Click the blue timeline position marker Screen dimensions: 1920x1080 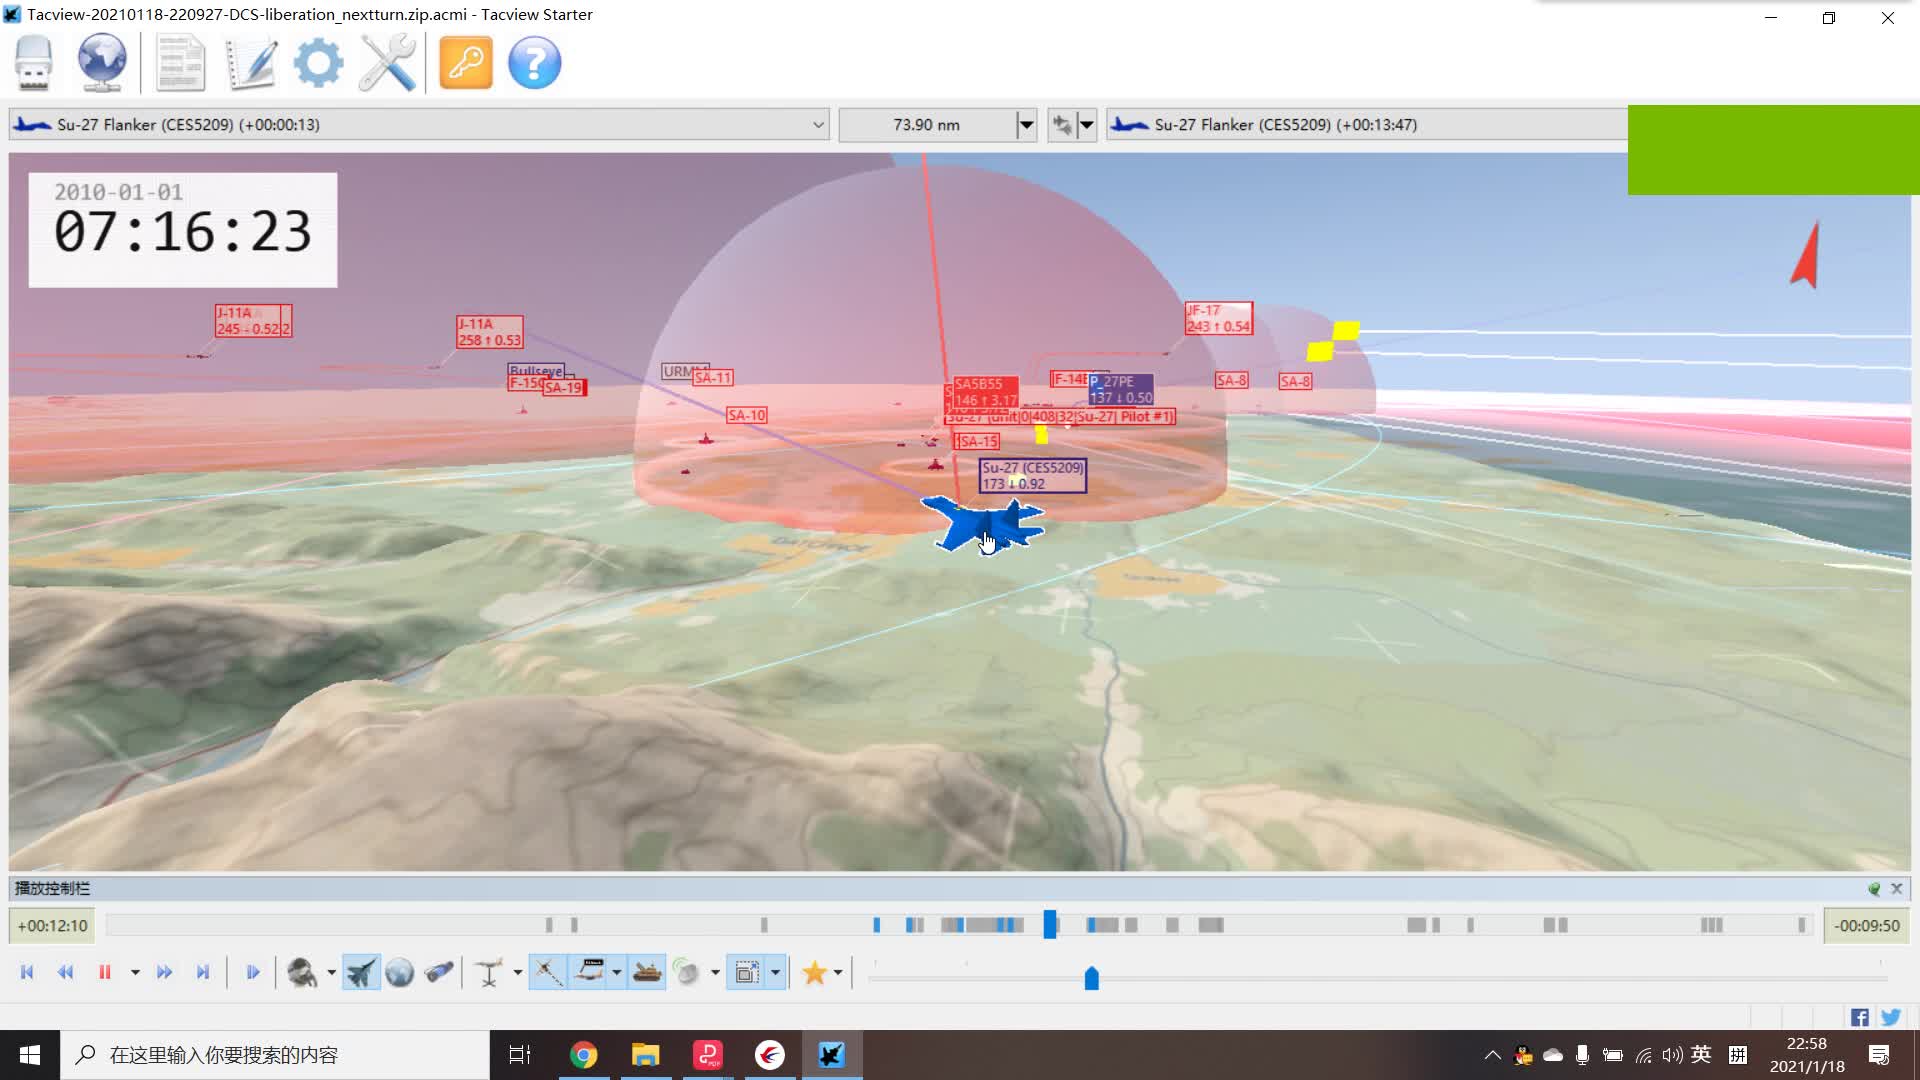click(x=1050, y=924)
